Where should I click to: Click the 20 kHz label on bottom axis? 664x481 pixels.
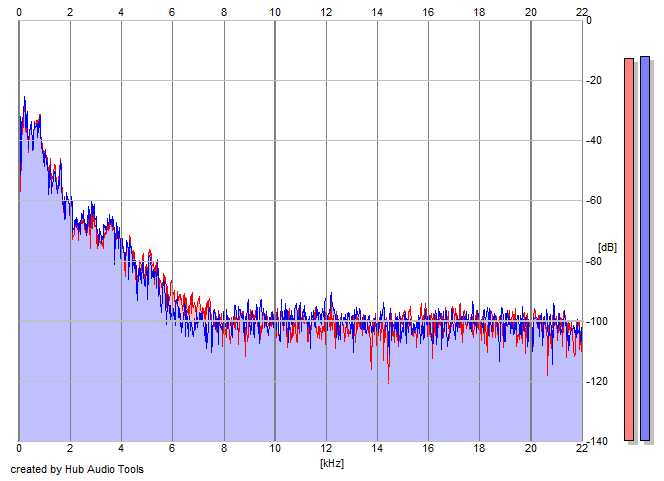pos(531,448)
